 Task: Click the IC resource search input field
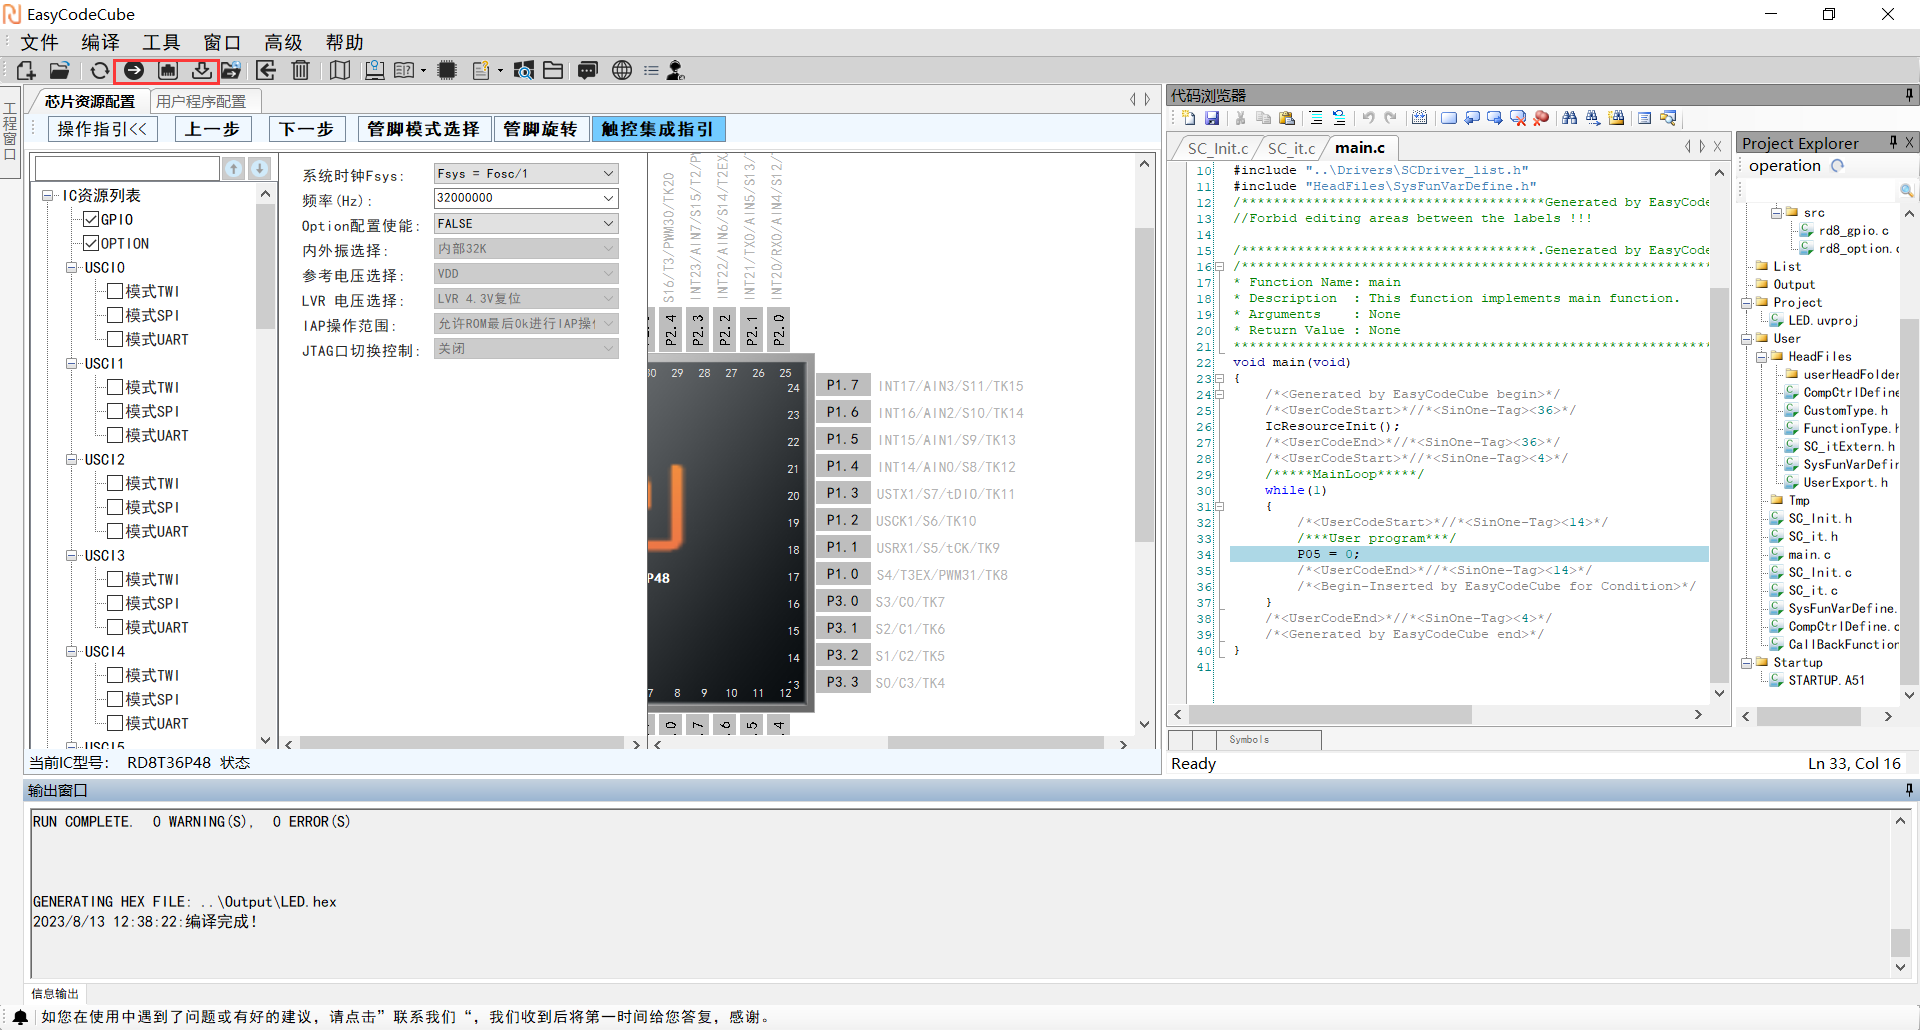pos(127,168)
